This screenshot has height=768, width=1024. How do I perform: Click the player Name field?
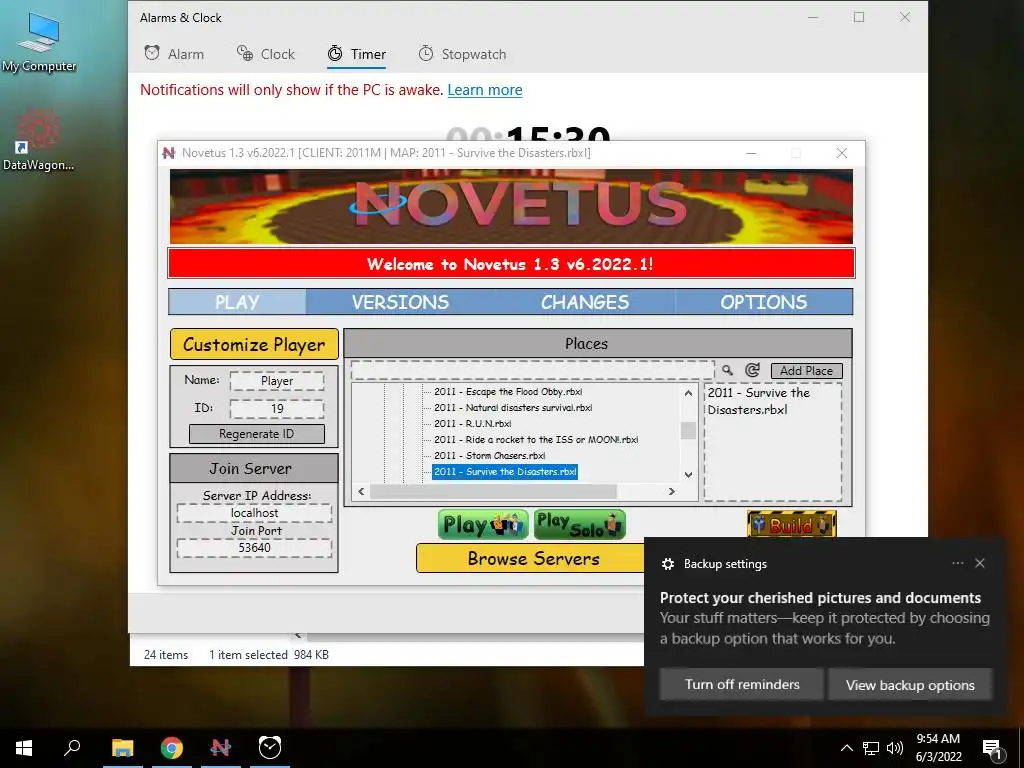(x=277, y=381)
